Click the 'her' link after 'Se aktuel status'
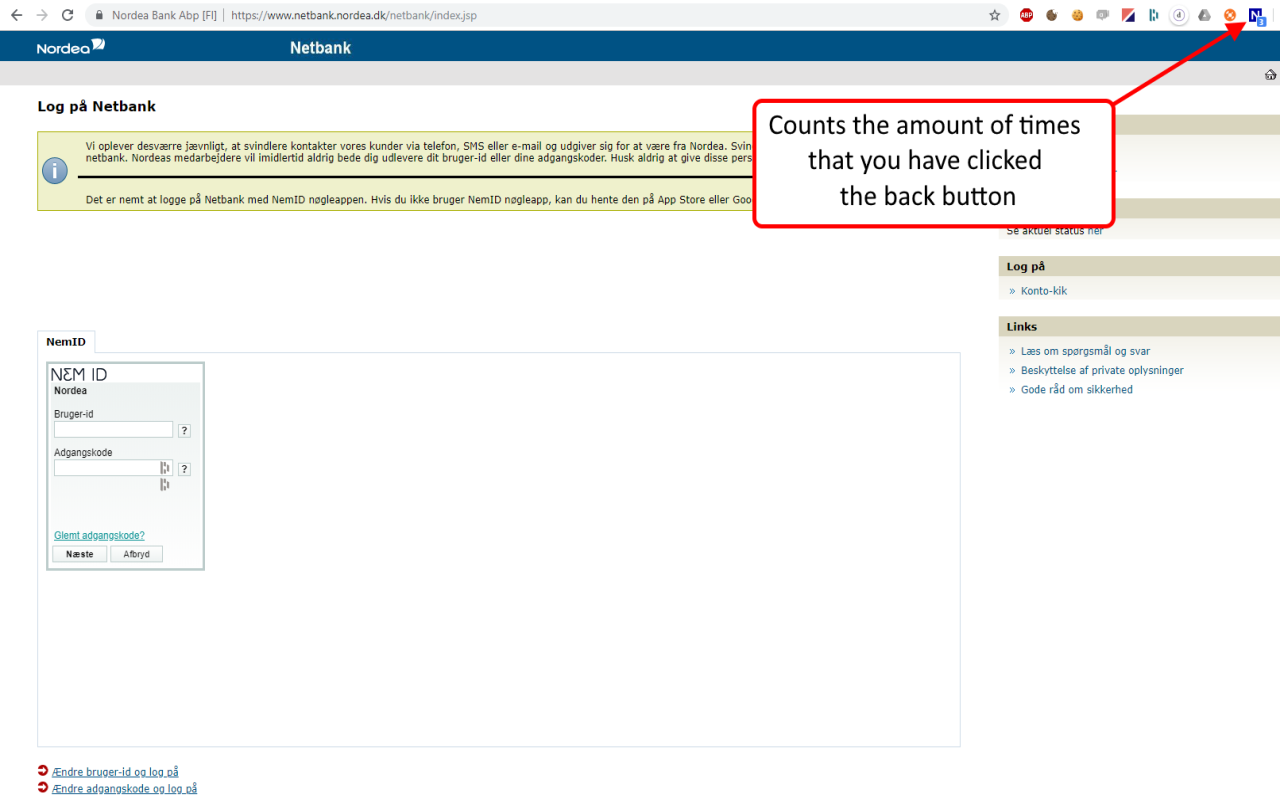The image size is (1280, 800). [x=1095, y=231]
